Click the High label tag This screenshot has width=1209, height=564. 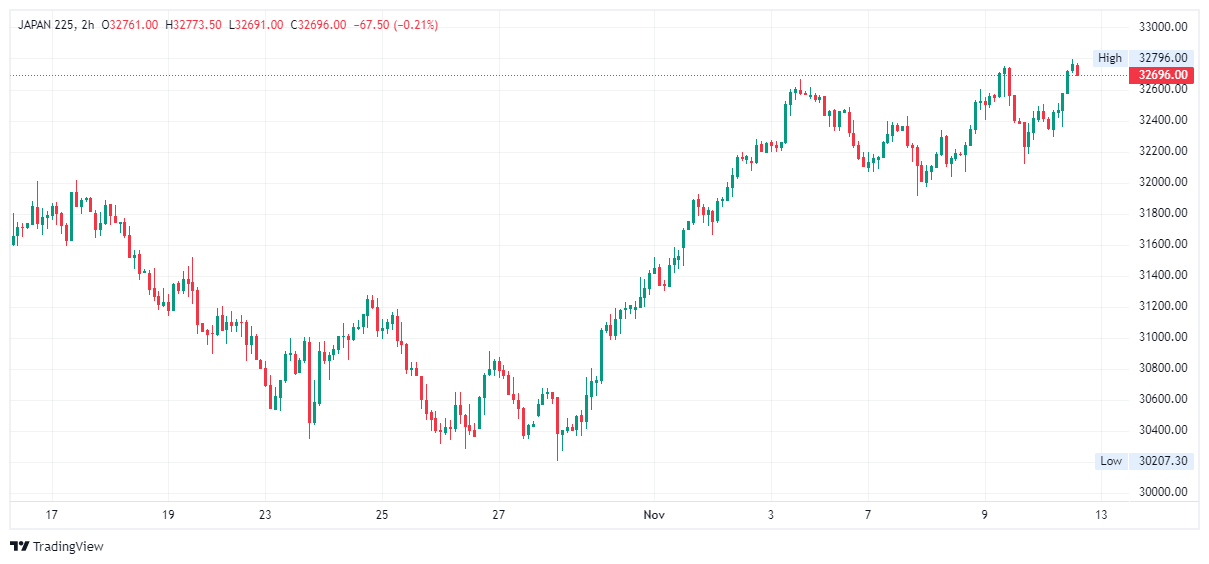click(1109, 58)
